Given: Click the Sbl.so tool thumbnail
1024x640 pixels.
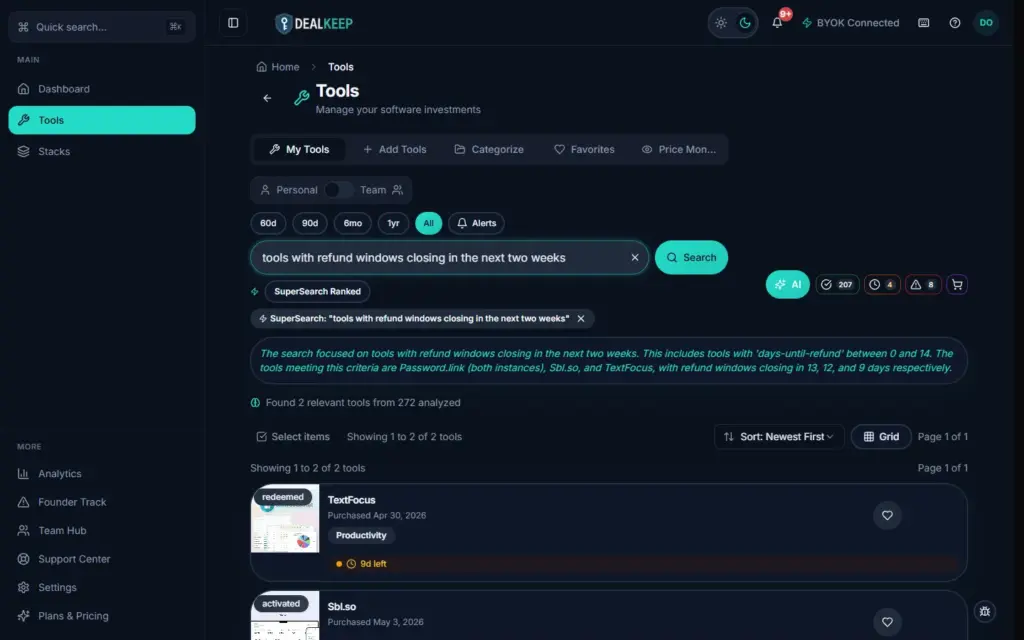Looking at the screenshot, I should [285, 616].
